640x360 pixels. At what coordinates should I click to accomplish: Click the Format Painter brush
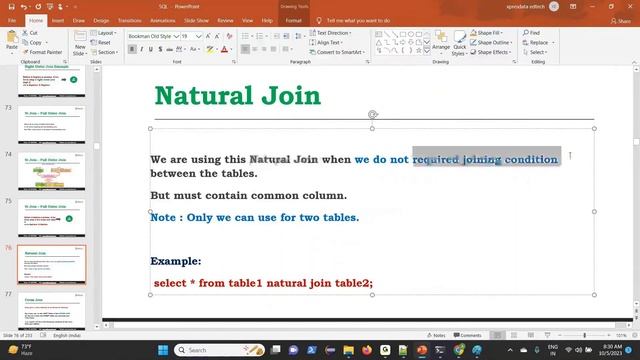pyautogui.click(x=42, y=52)
